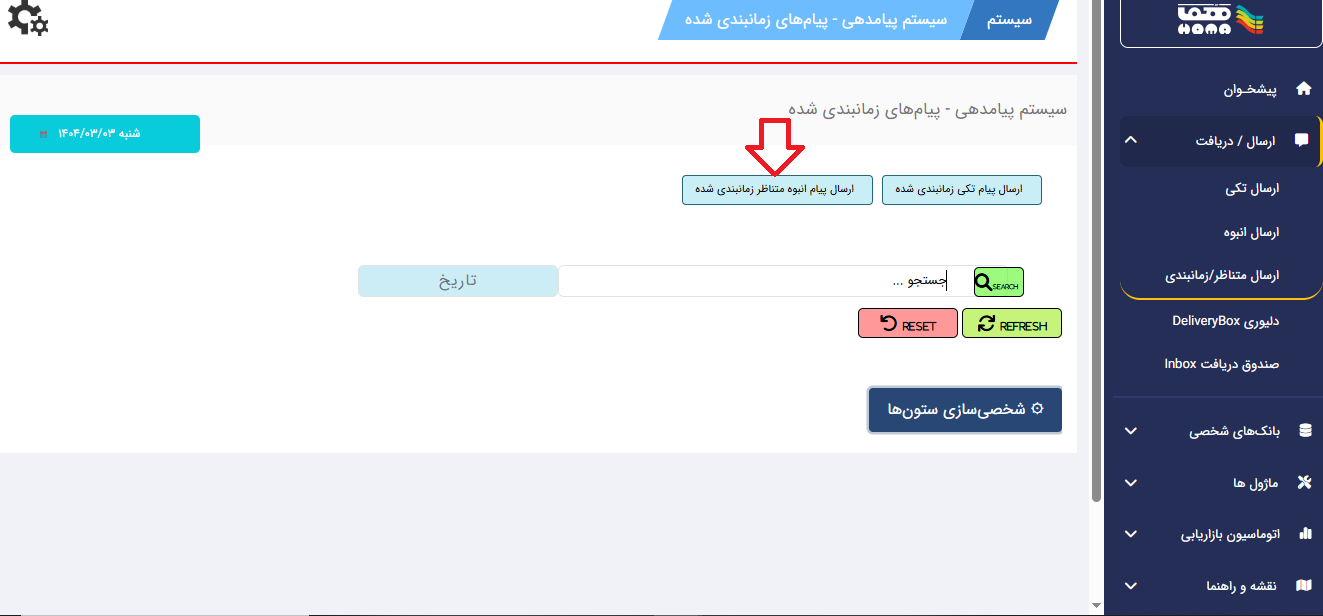Click the tools icon beside ماژول ها
The image size is (1323, 616).
(1304, 483)
